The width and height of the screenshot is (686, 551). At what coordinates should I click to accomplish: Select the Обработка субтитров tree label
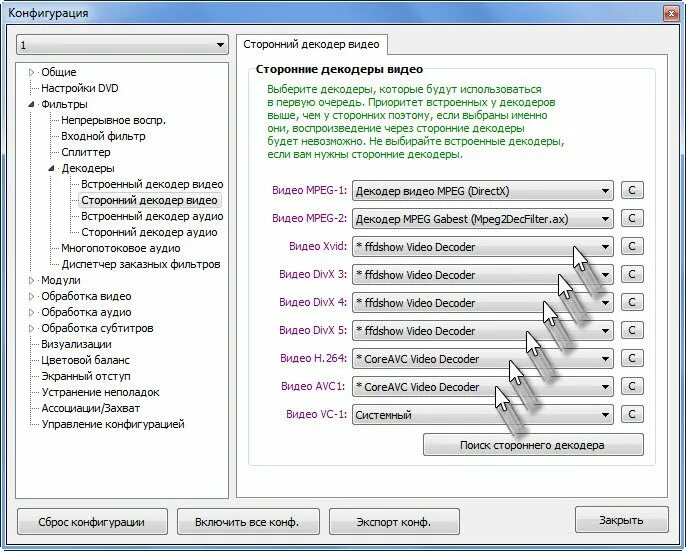click(x=97, y=328)
